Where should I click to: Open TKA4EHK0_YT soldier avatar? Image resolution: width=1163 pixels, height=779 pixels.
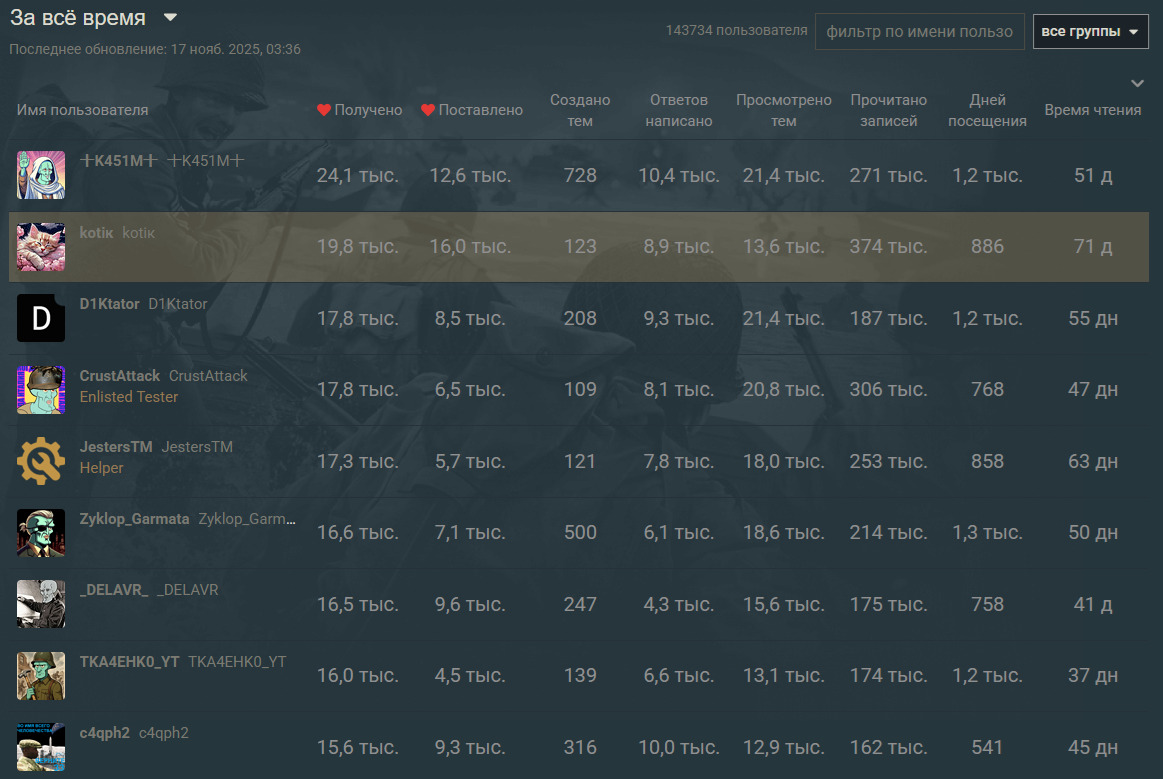coord(41,675)
